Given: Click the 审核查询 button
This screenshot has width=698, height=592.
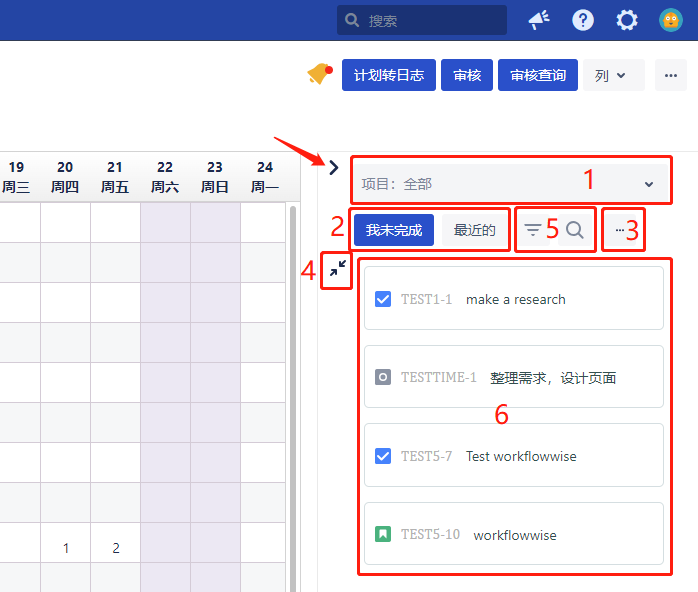Looking at the screenshot, I should (537, 75).
